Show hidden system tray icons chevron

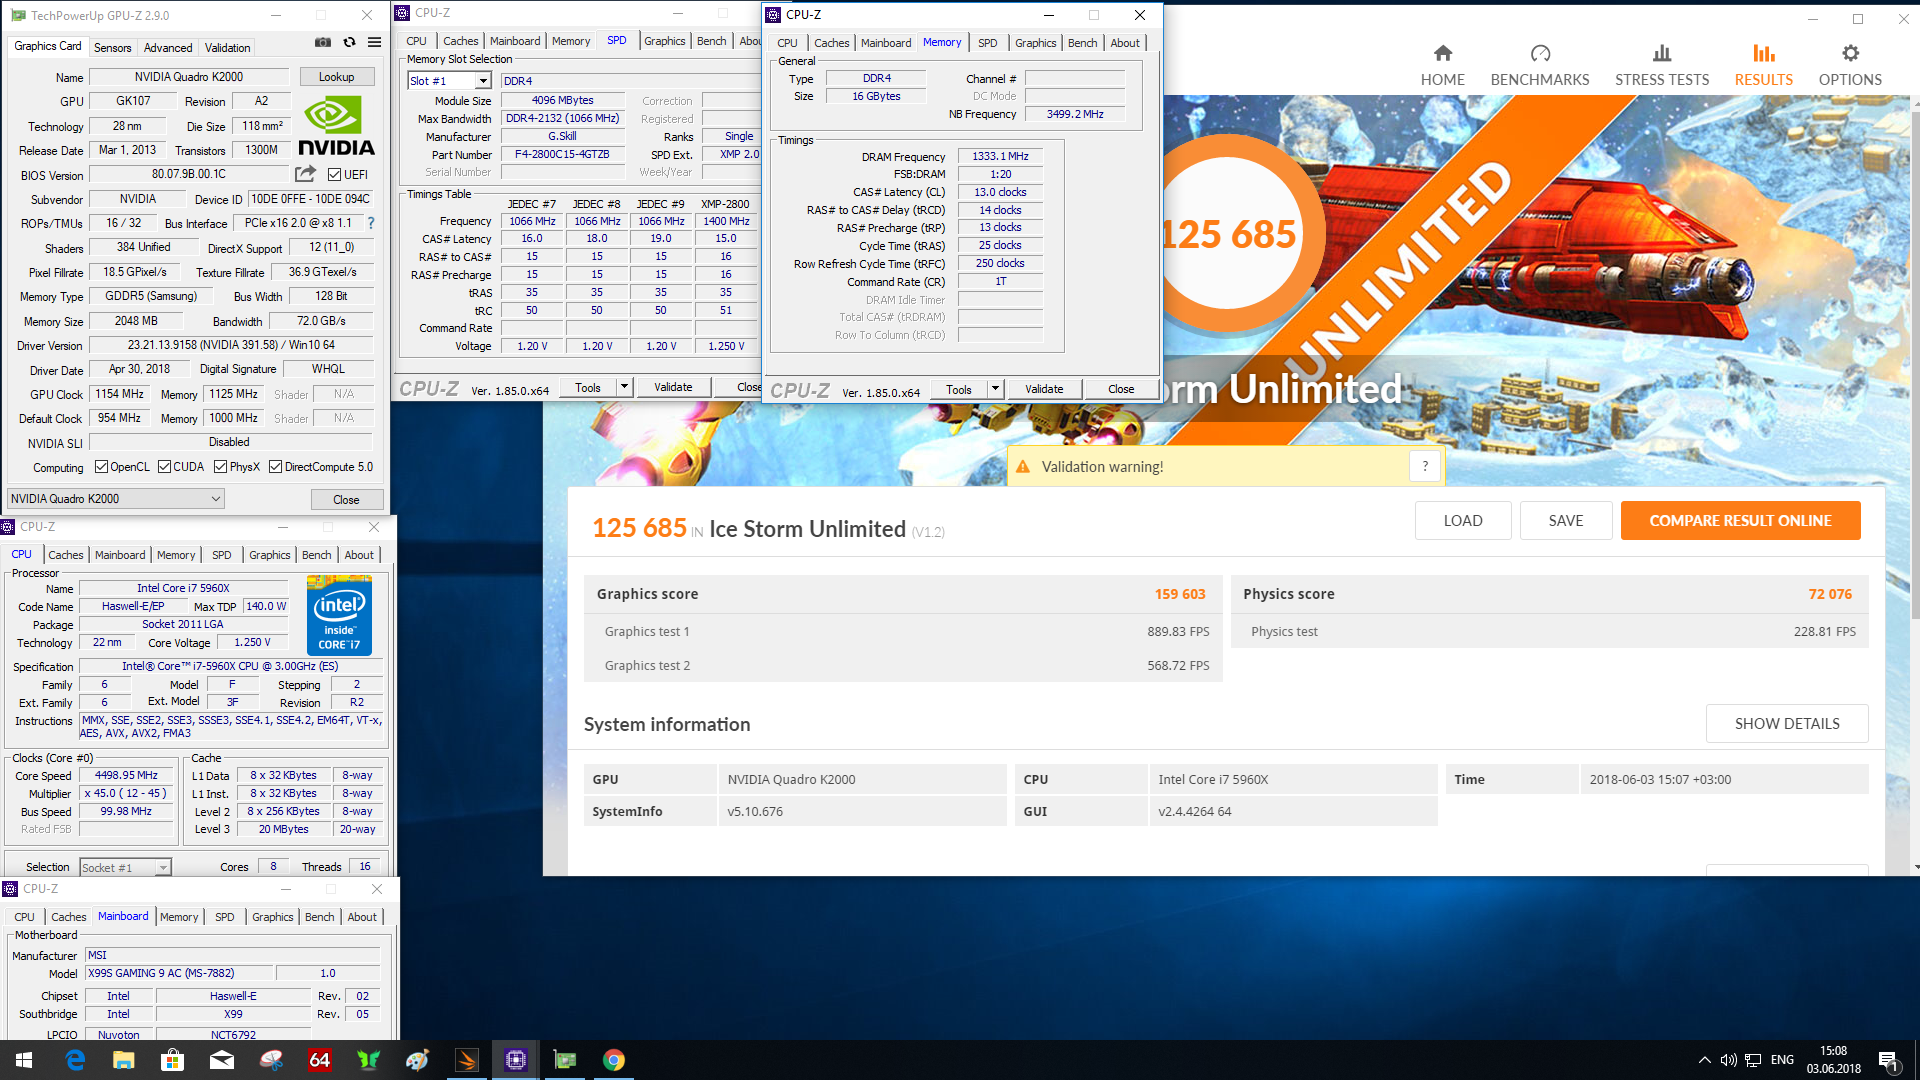pyautogui.click(x=1704, y=1060)
